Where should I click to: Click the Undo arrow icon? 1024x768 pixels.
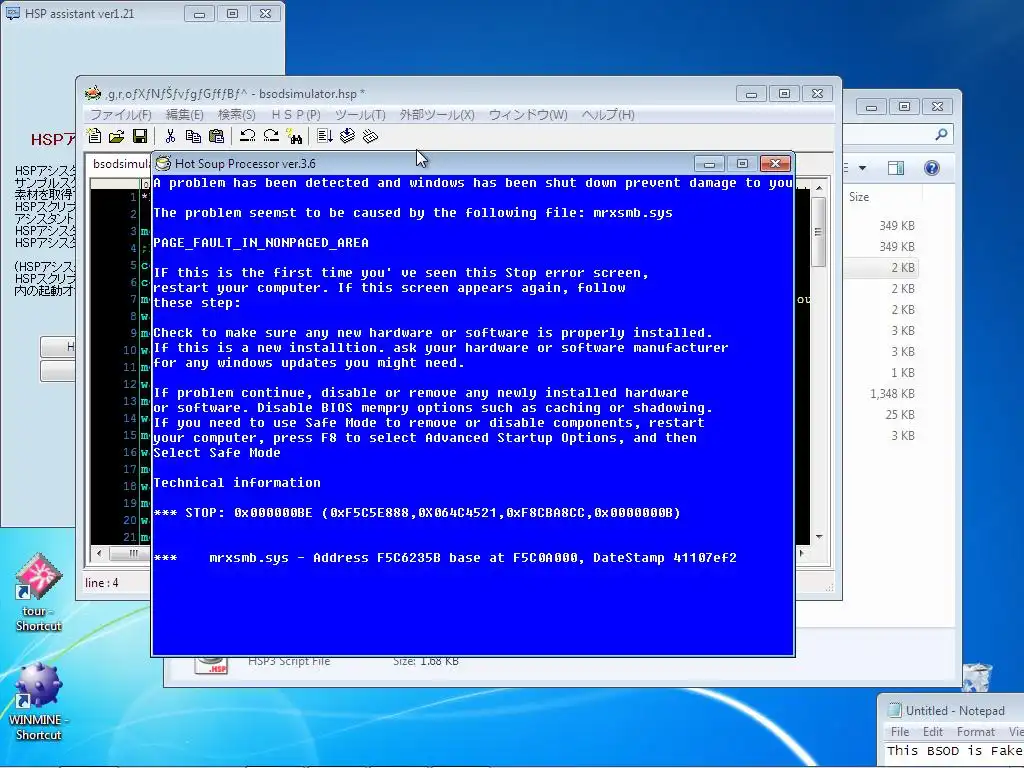pyautogui.click(x=247, y=136)
